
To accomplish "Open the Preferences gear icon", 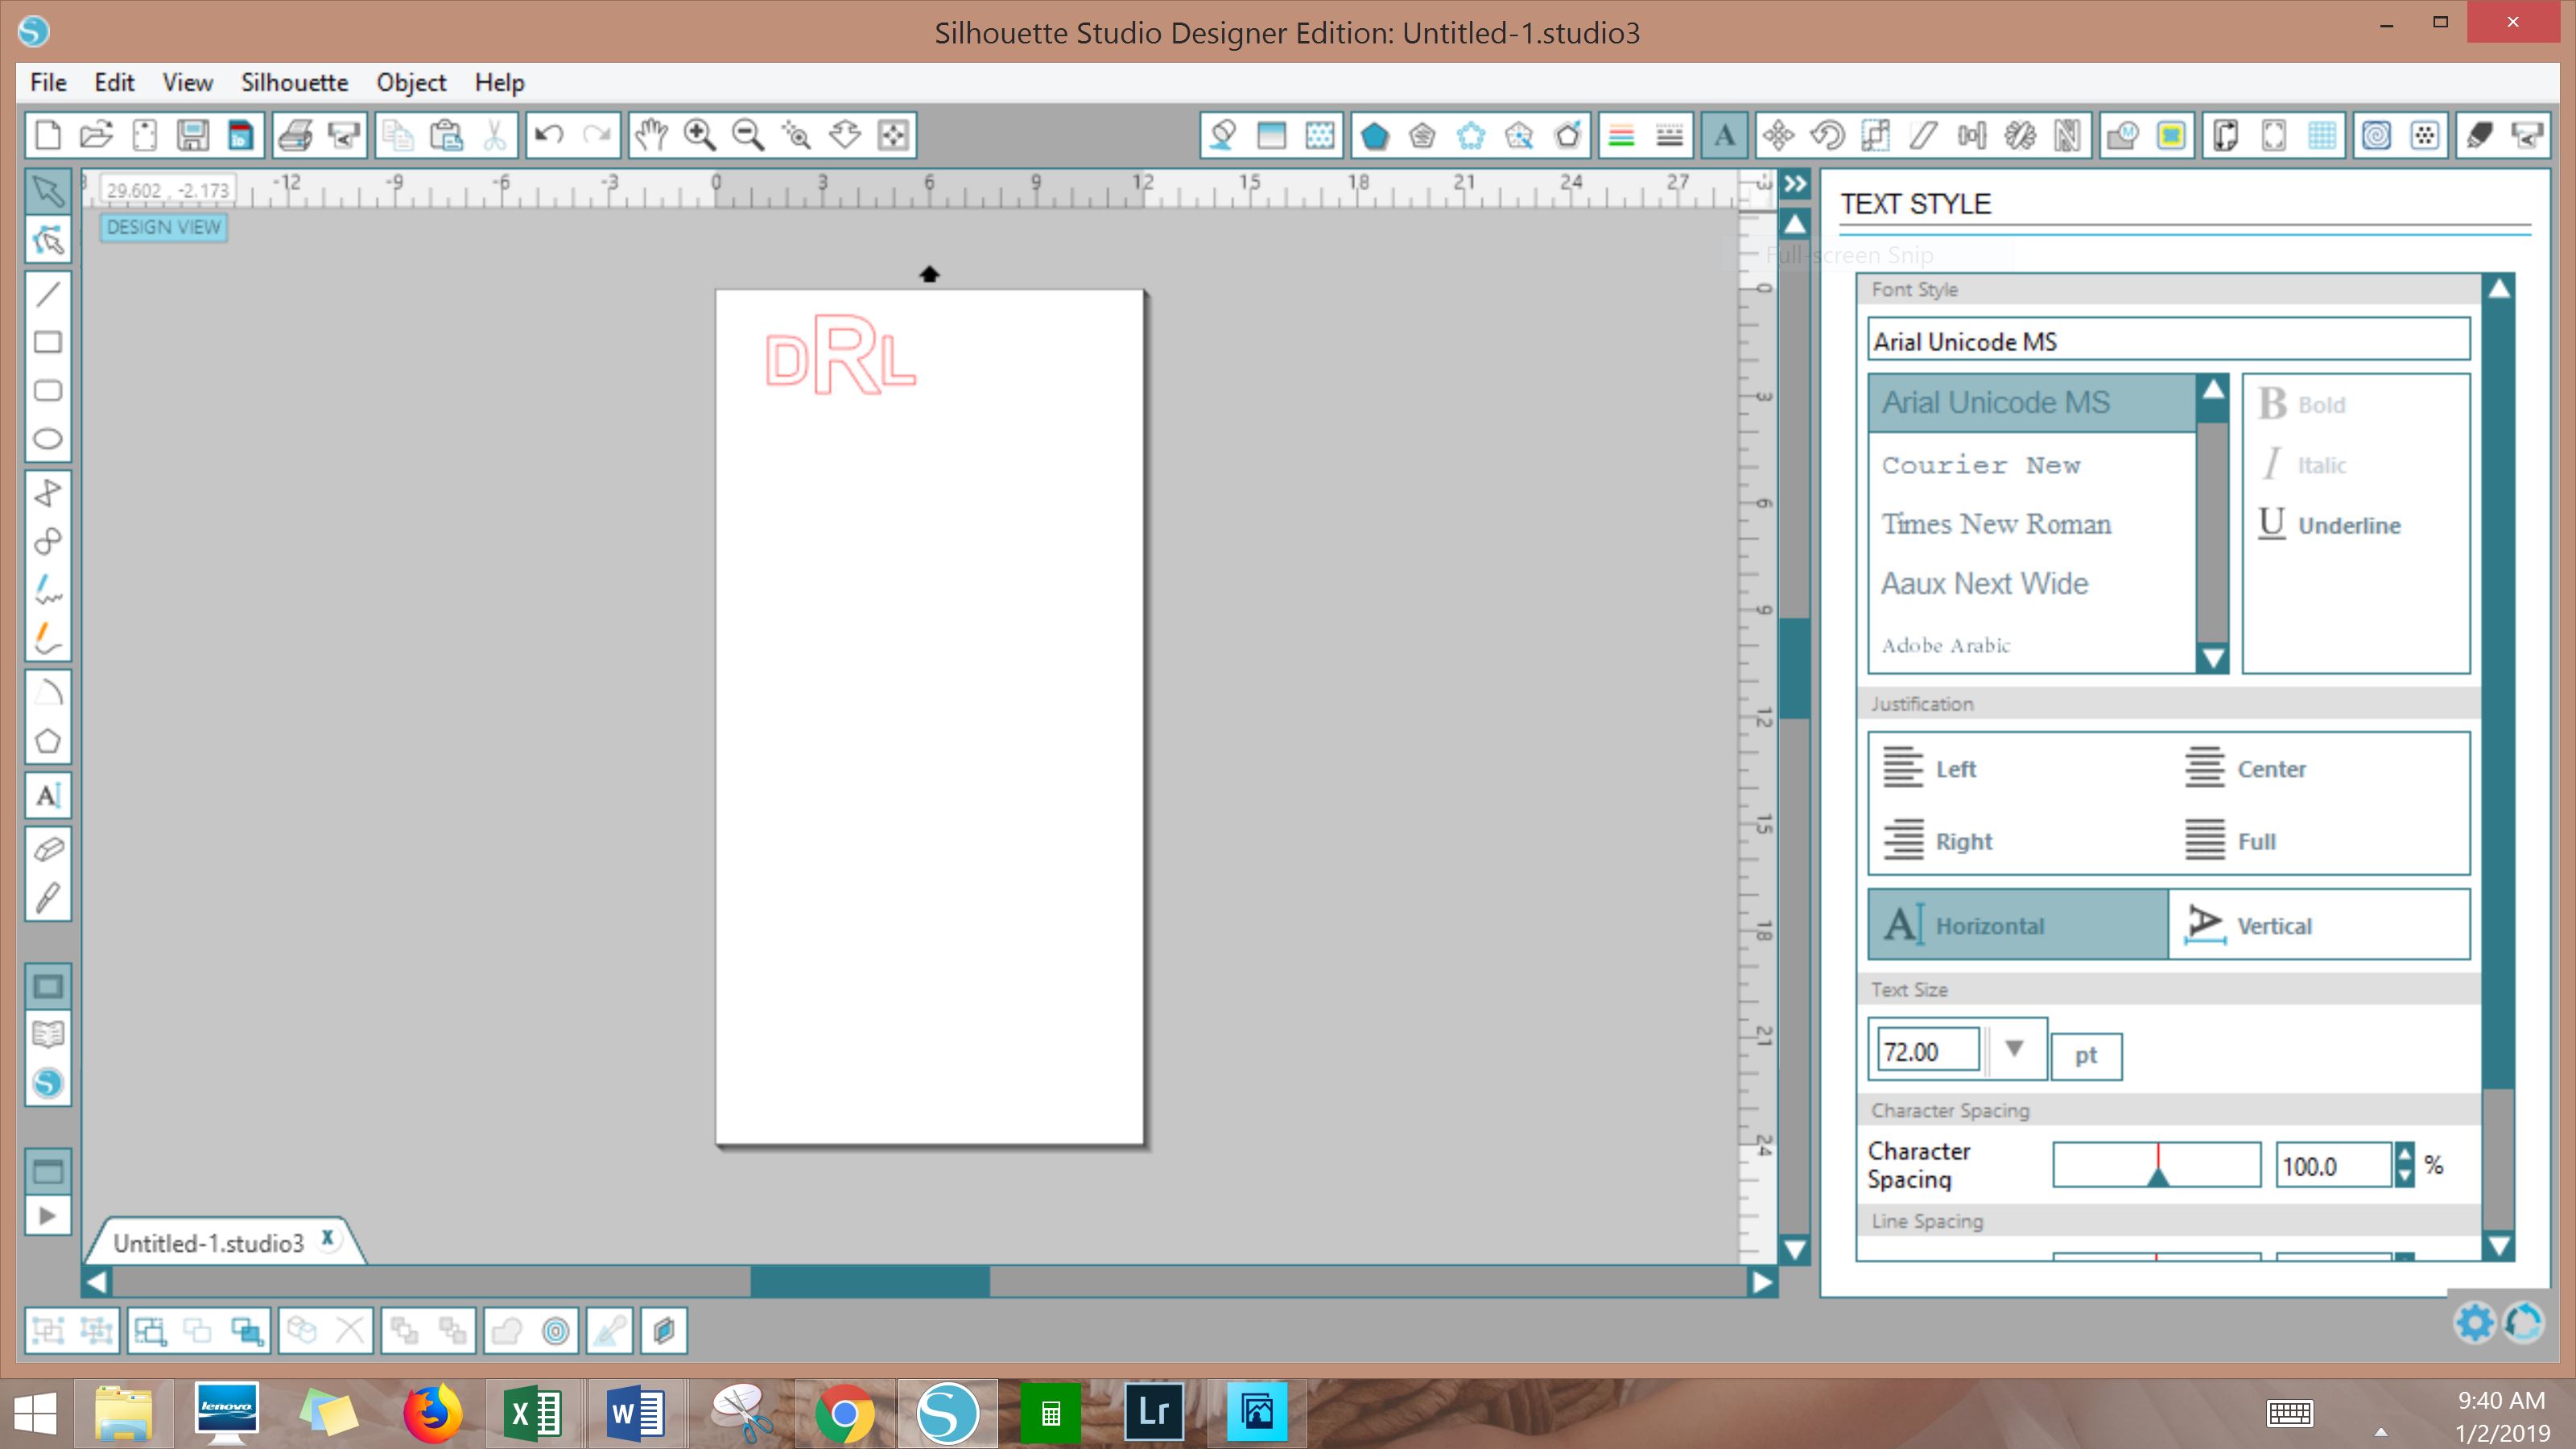I will [2475, 1323].
